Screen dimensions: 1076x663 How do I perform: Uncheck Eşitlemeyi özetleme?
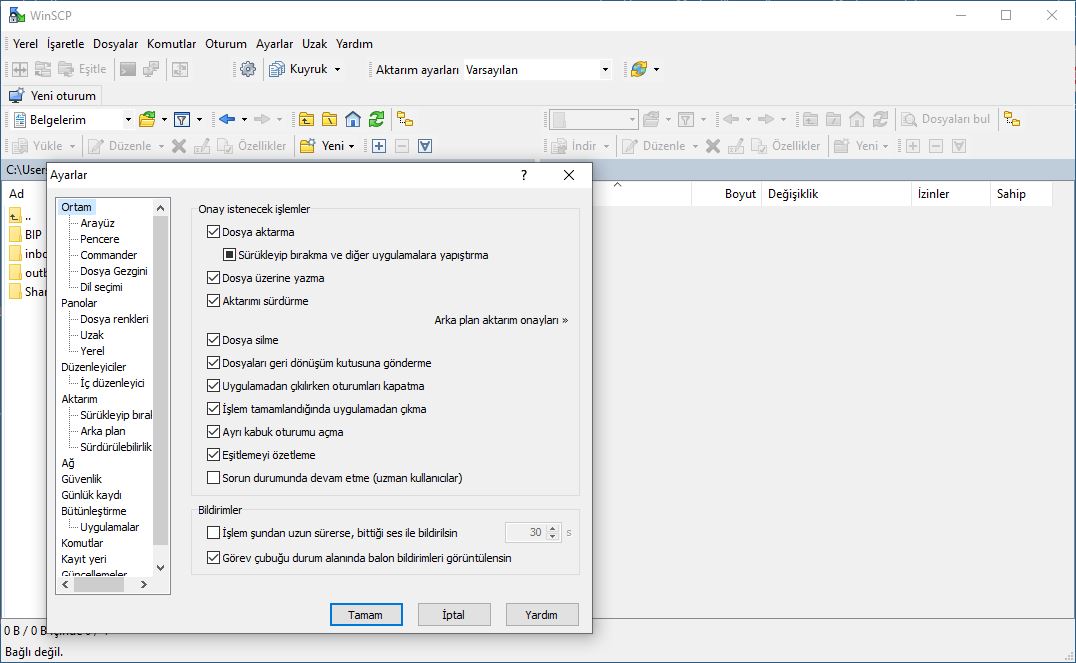pos(213,455)
